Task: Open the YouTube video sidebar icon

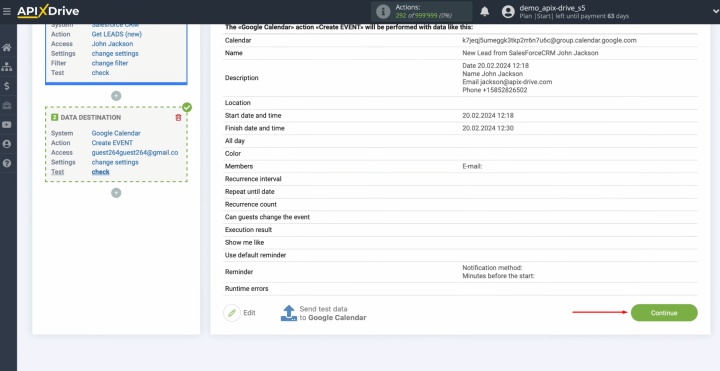Action: tap(6, 125)
